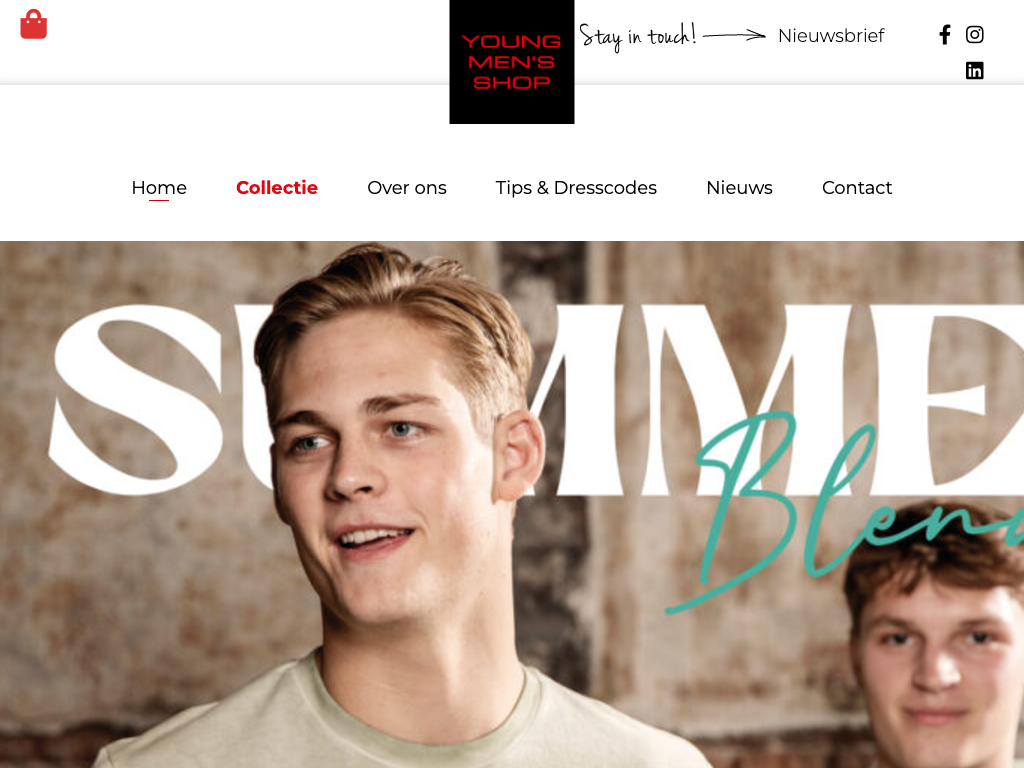This screenshot has width=1024, height=768.
Task: Click the white SUMME headline text
Action: [536, 400]
